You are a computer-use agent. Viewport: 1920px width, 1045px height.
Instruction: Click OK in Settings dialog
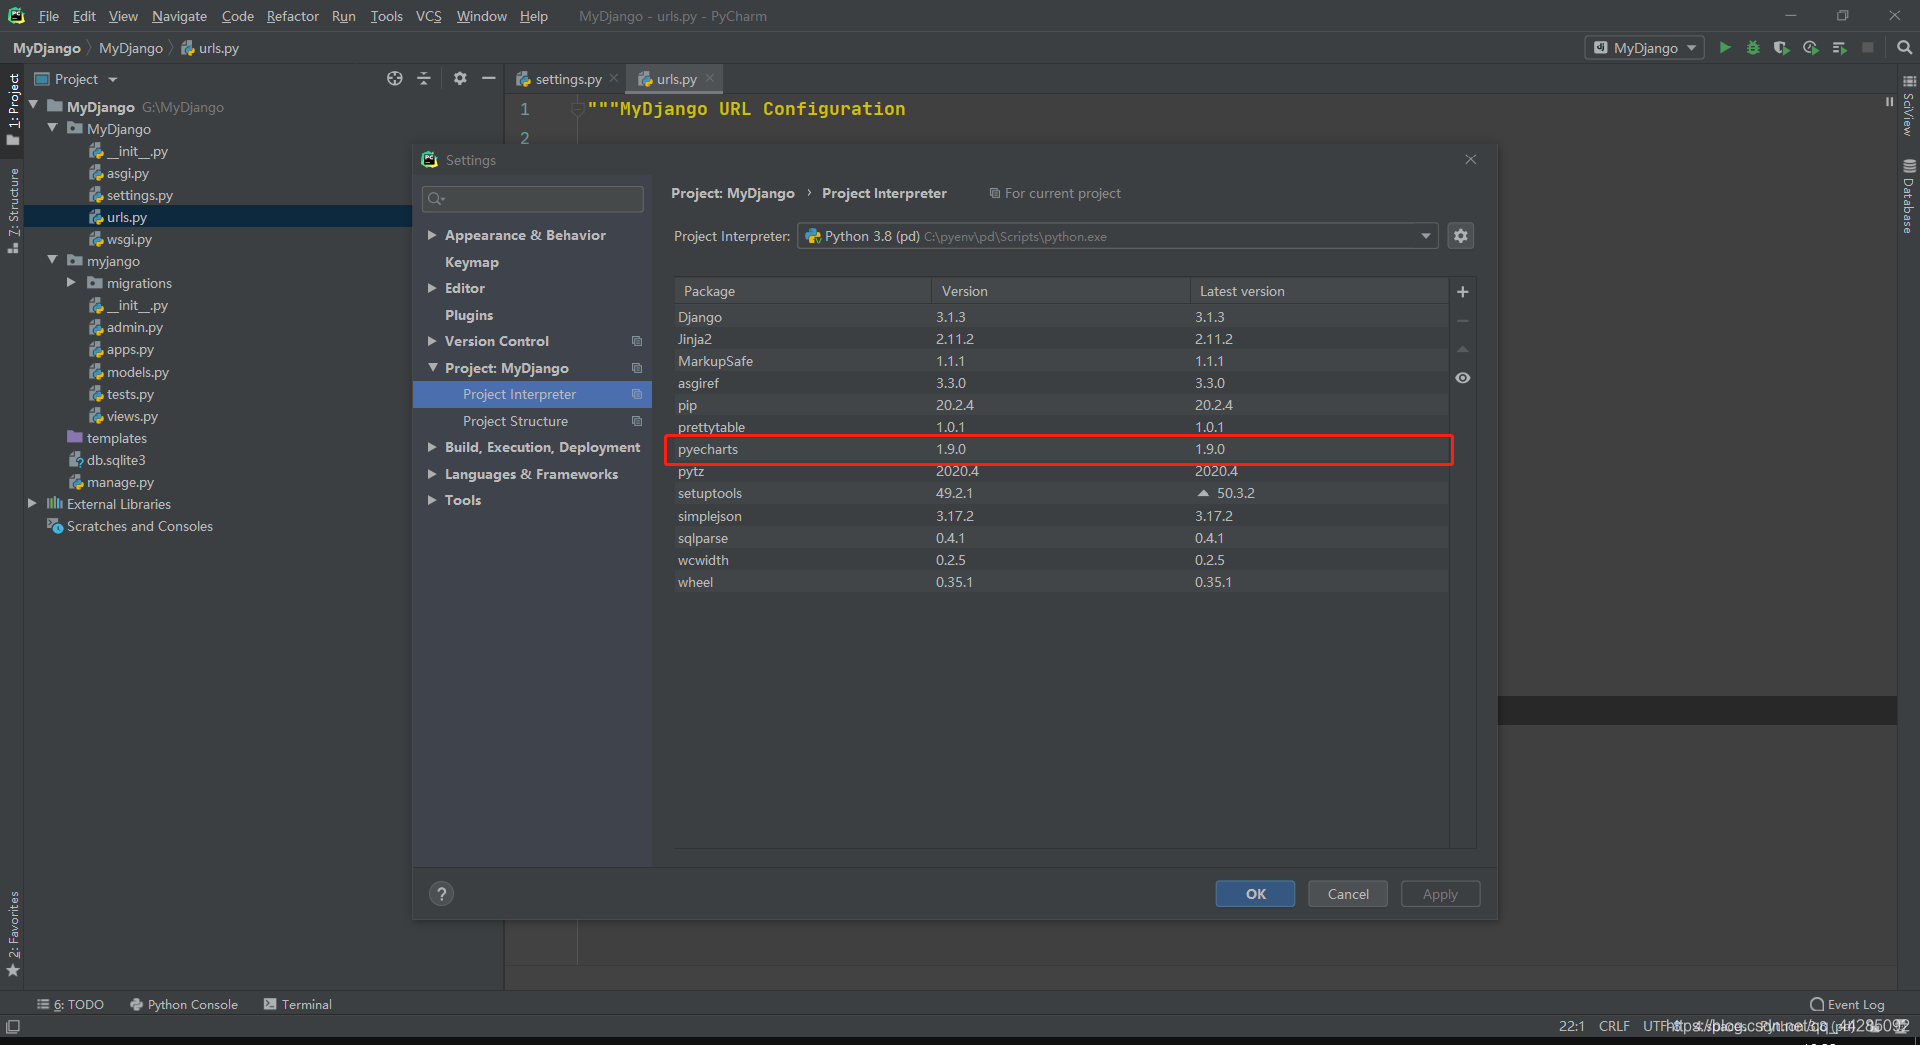(x=1255, y=894)
